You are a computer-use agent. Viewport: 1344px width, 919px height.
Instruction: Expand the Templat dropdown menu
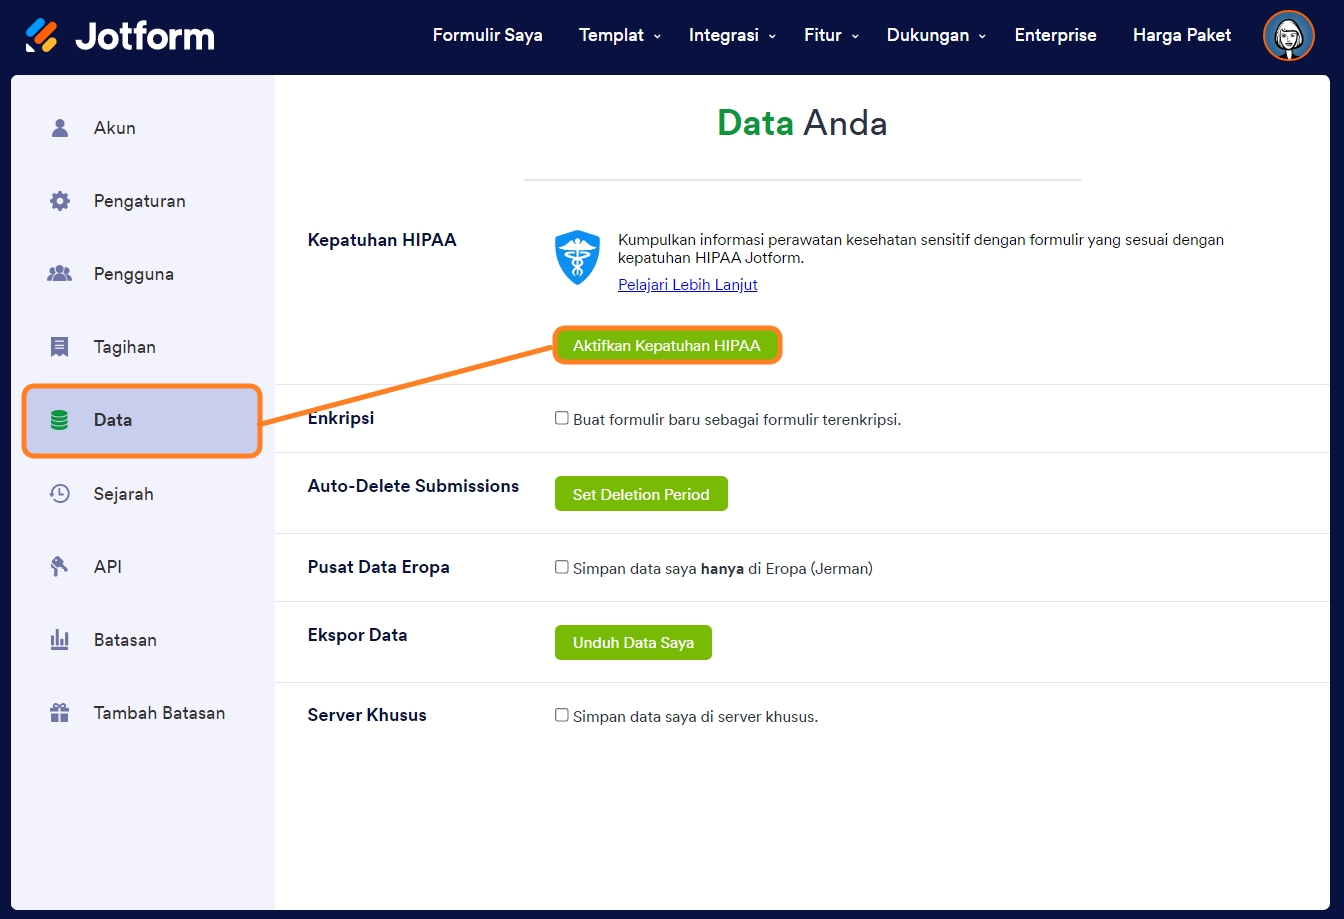[x=620, y=35]
